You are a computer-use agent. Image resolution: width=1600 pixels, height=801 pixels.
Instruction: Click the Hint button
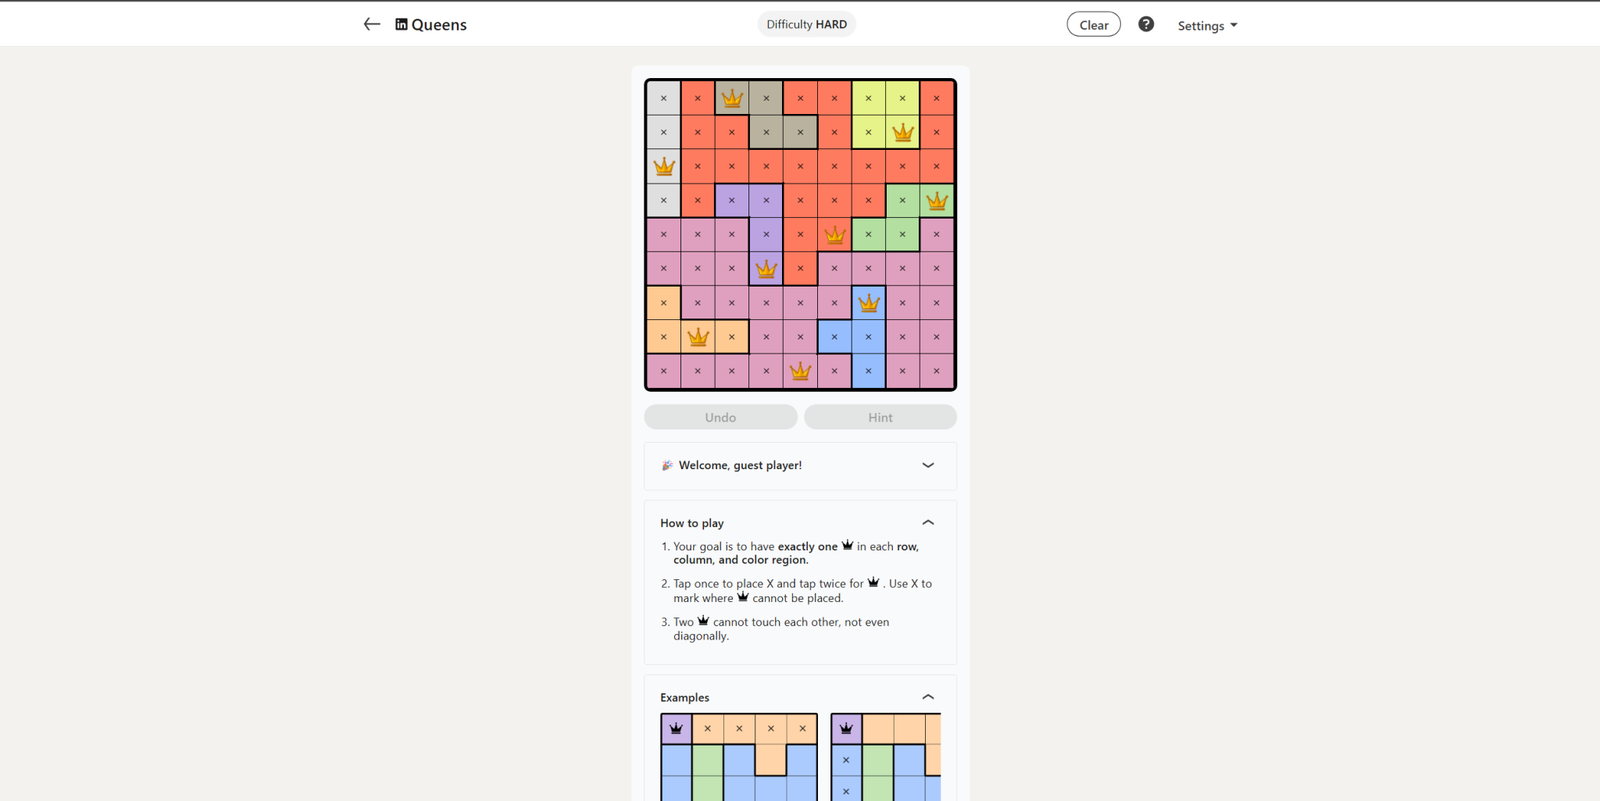click(x=880, y=417)
